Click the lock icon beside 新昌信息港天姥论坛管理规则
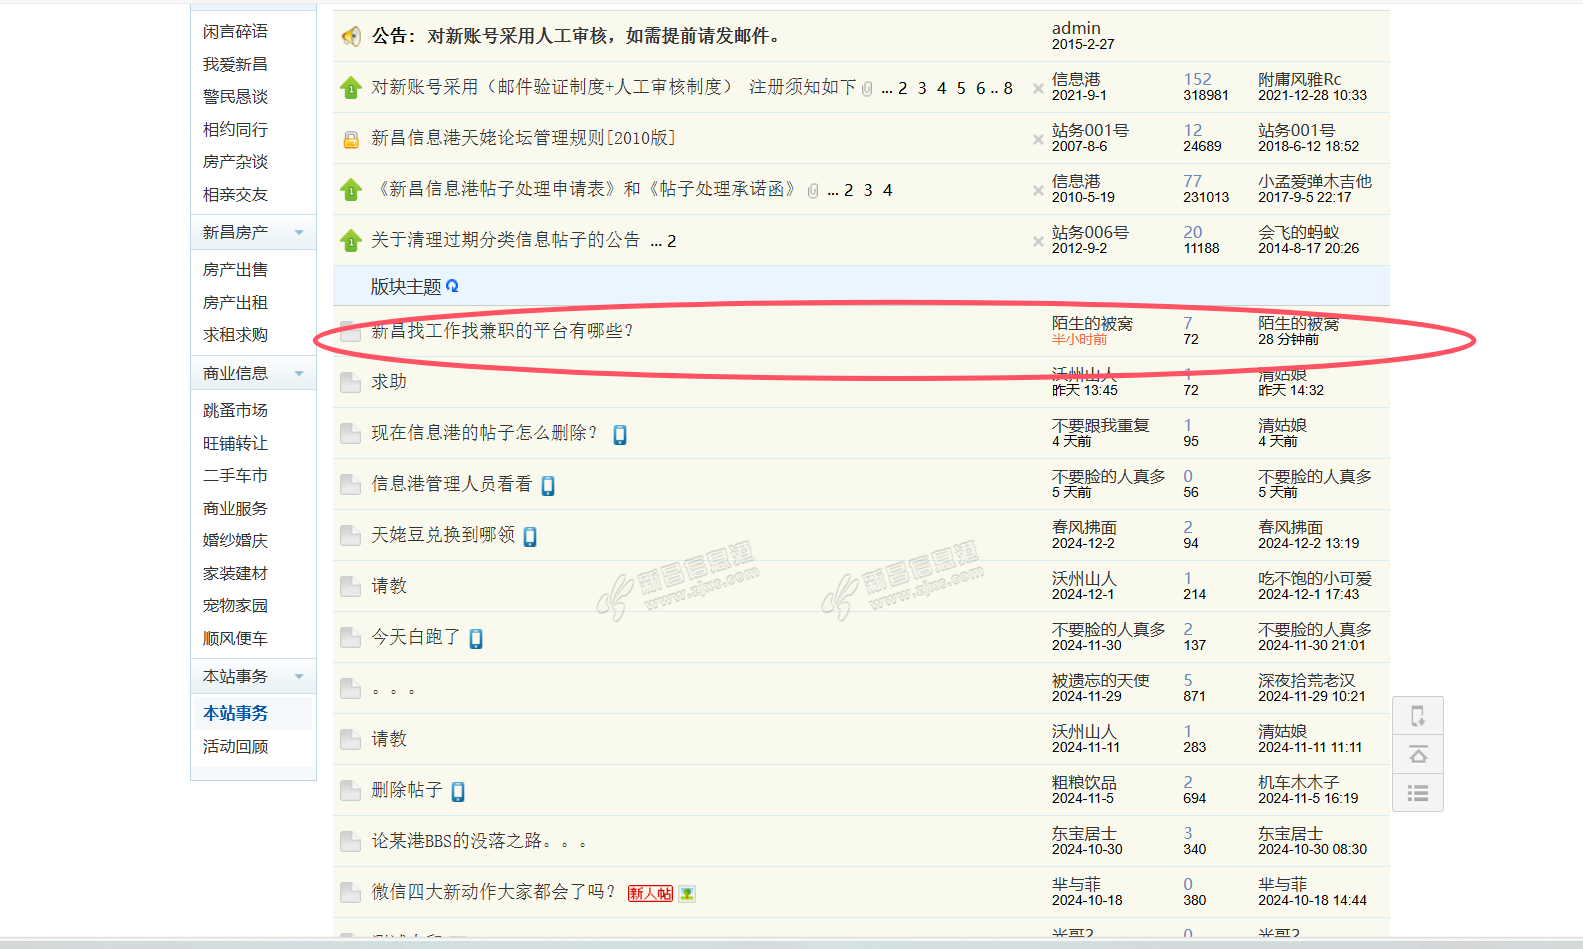 click(351, 140)
